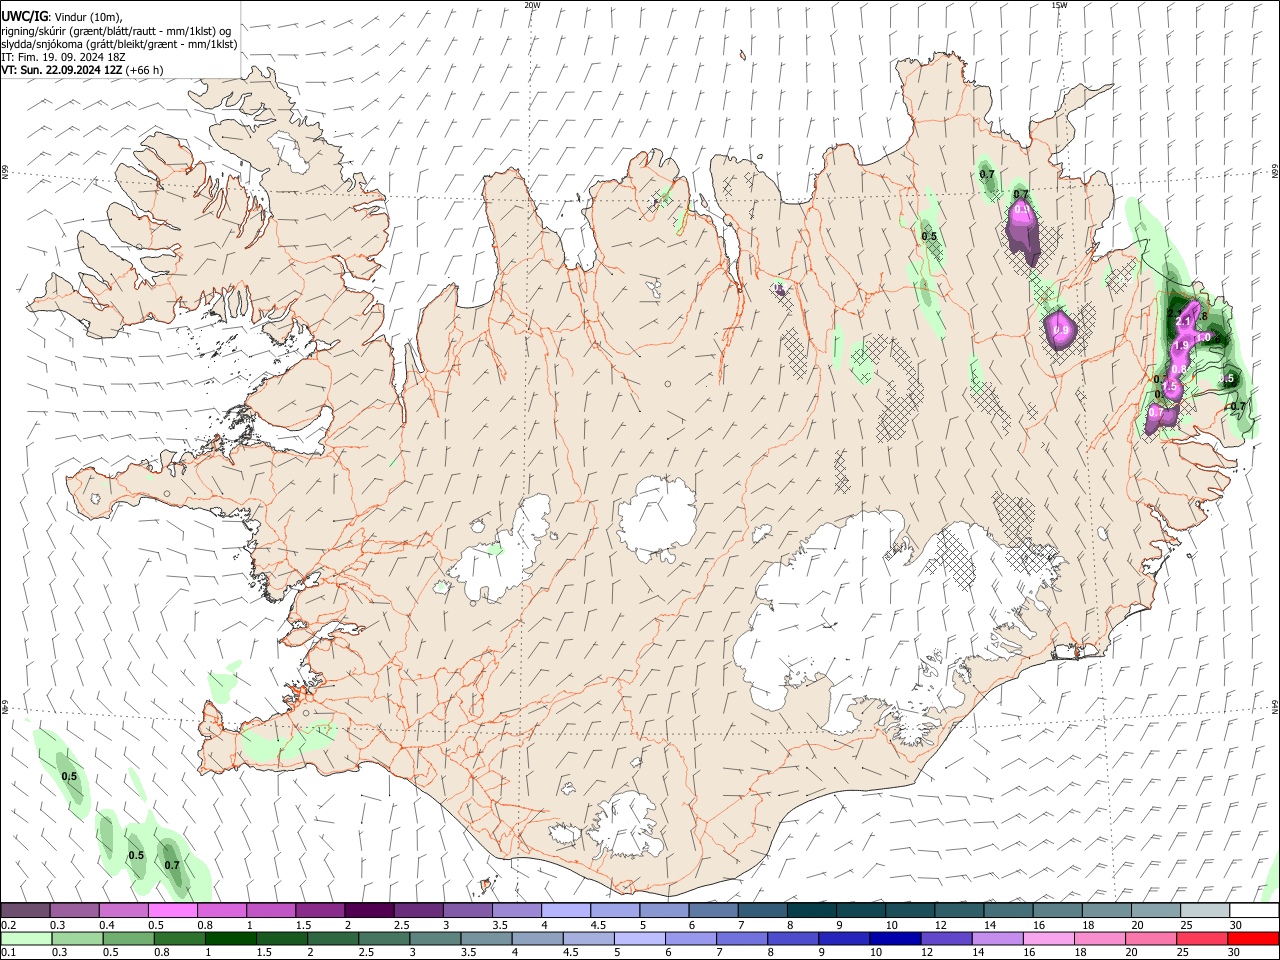Viewport: 1280px width, 960px height.
Task: Select the darkest green swatch in the lower scale
Action: (x=229, y=939)
